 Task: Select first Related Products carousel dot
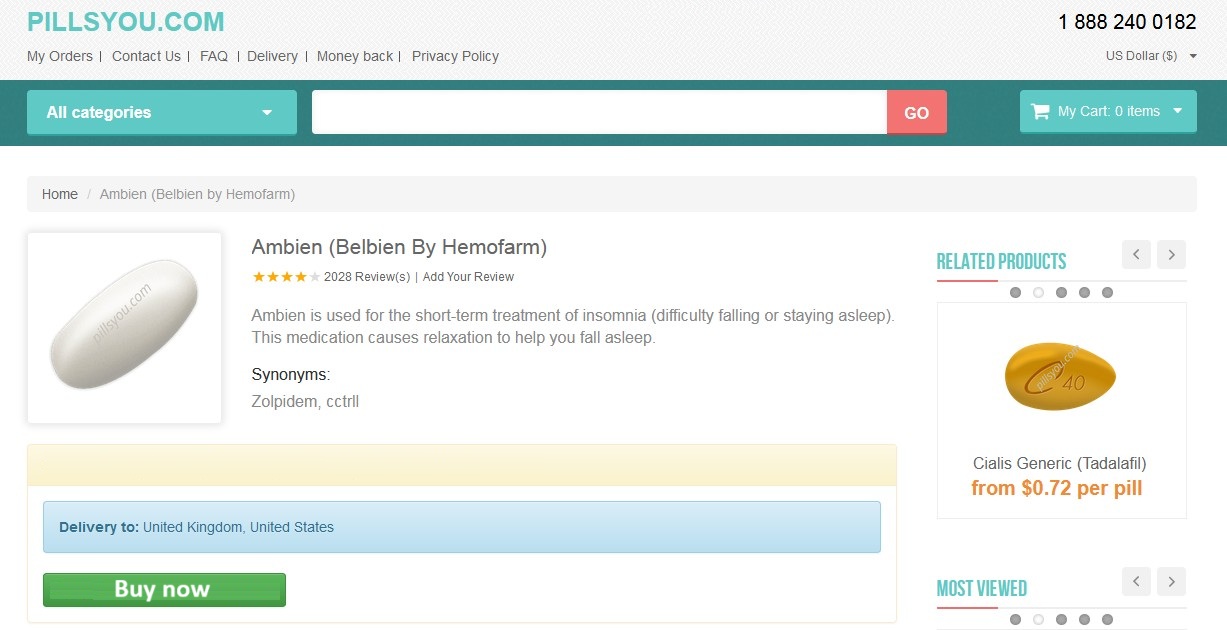[x=1015, y=293]
